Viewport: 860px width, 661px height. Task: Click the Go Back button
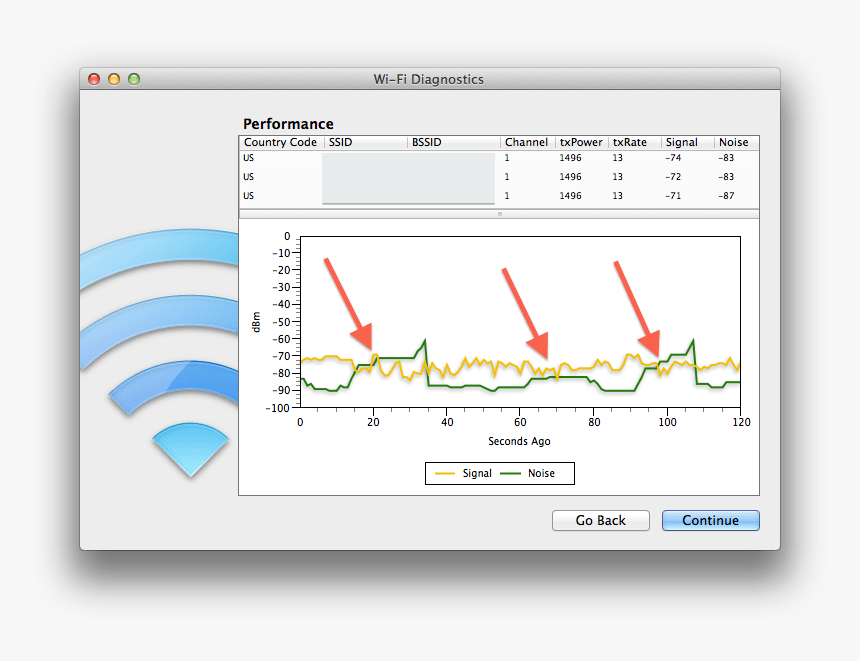click(x=601, y=520)
